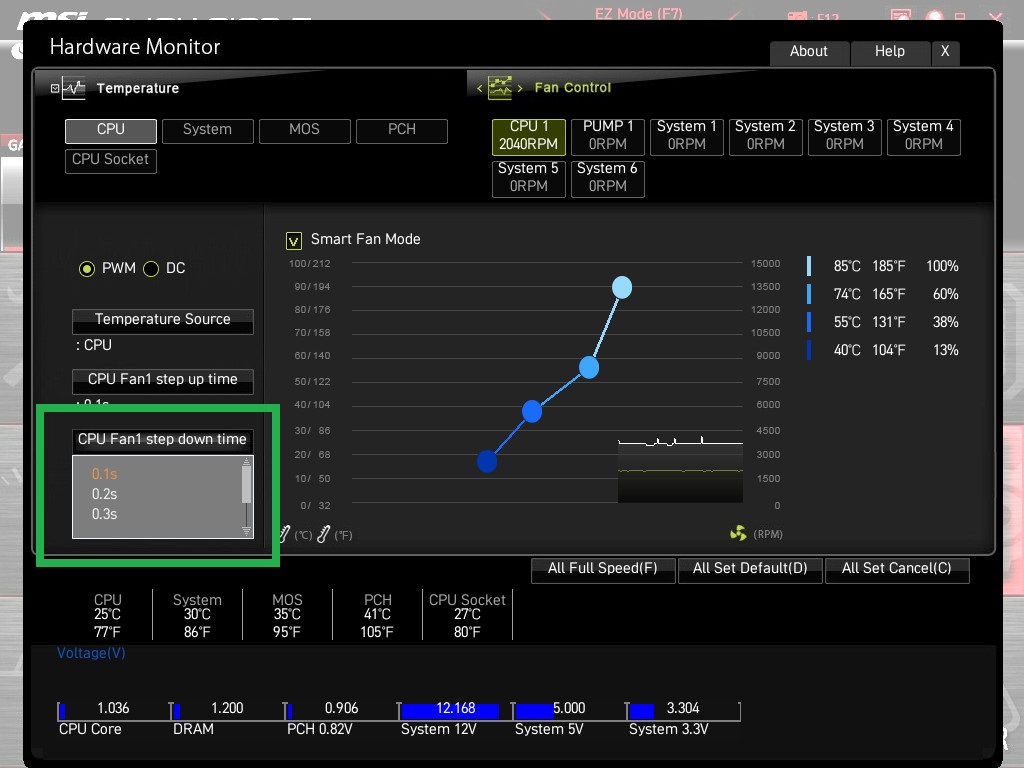Viewport: 1024px width, 768px height.
Task: Select the DC radio button
Action: click(151, 268)
